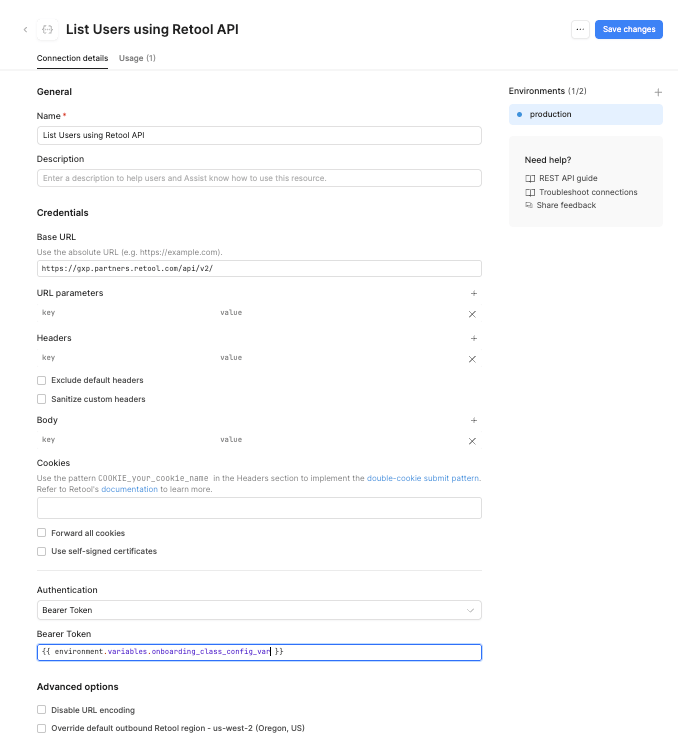
Task: Open the REST API guide link
Action: tap(567, 178)
